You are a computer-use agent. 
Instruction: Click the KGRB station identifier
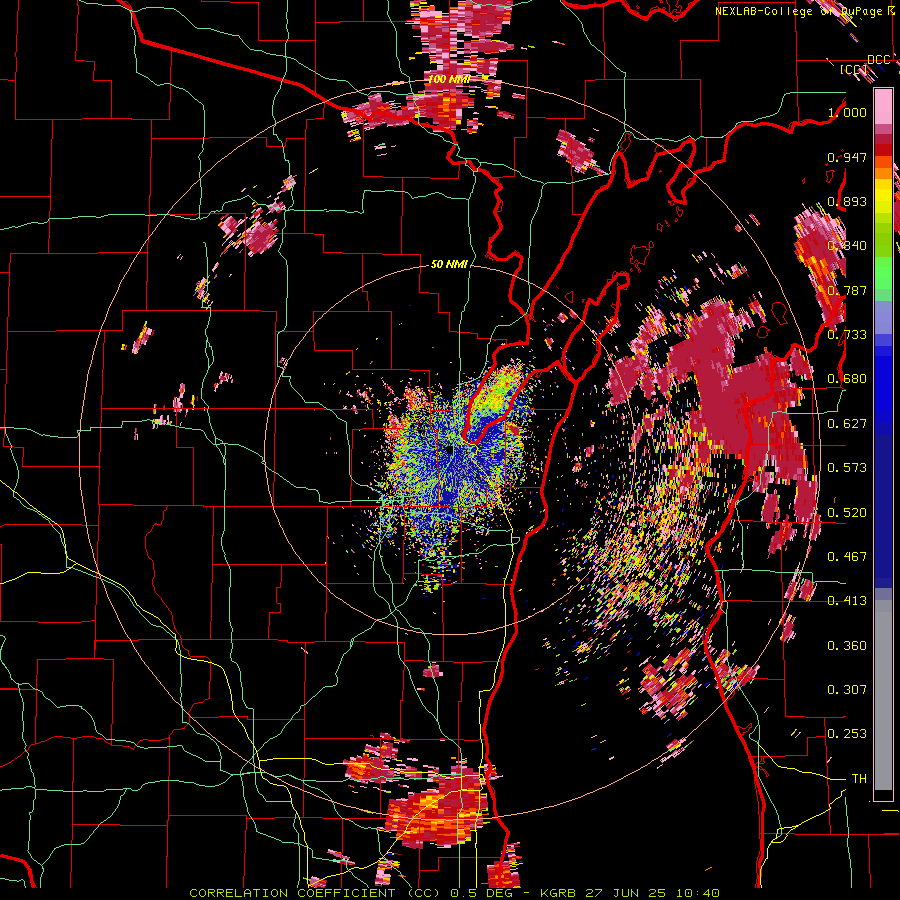coord(560,893)
